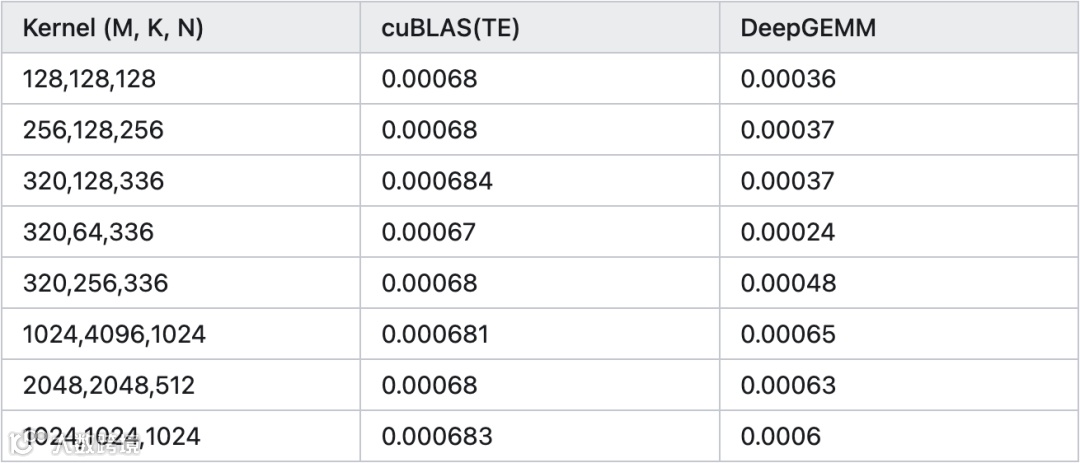Select cuBLAS value 0.000681
1080x463 pixels.
(436, 334)
